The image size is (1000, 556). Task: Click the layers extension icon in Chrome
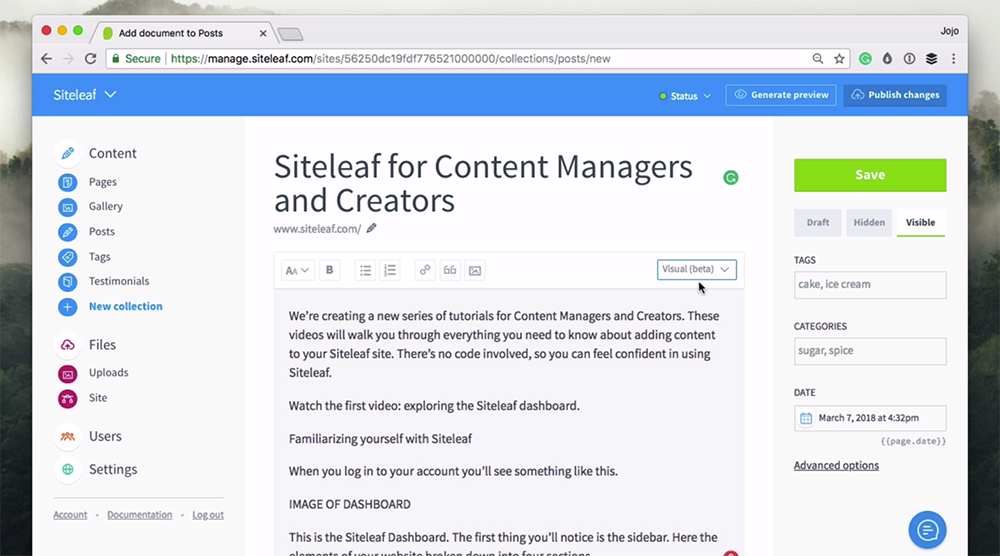tap(932, 59)
